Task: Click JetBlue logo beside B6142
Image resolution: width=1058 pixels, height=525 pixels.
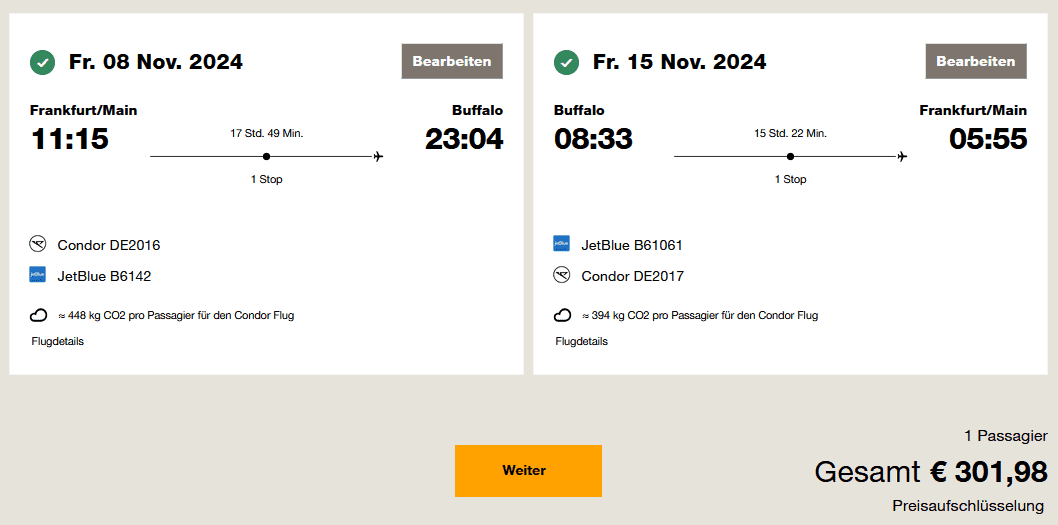Action: pos(38,275)
